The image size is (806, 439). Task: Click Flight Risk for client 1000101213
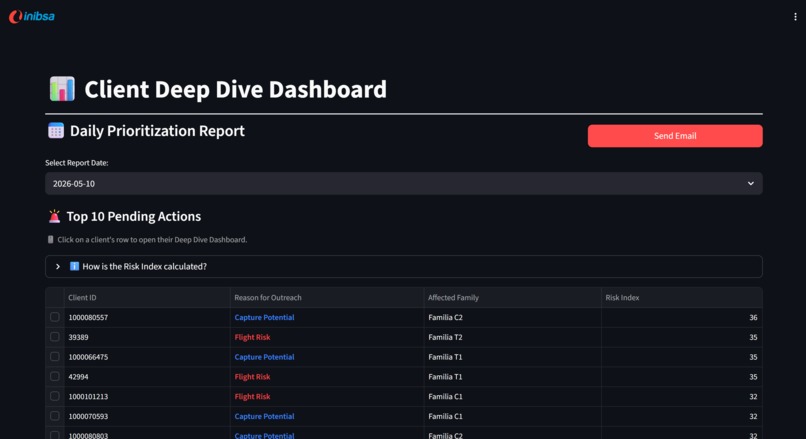[x=252, y=397]
